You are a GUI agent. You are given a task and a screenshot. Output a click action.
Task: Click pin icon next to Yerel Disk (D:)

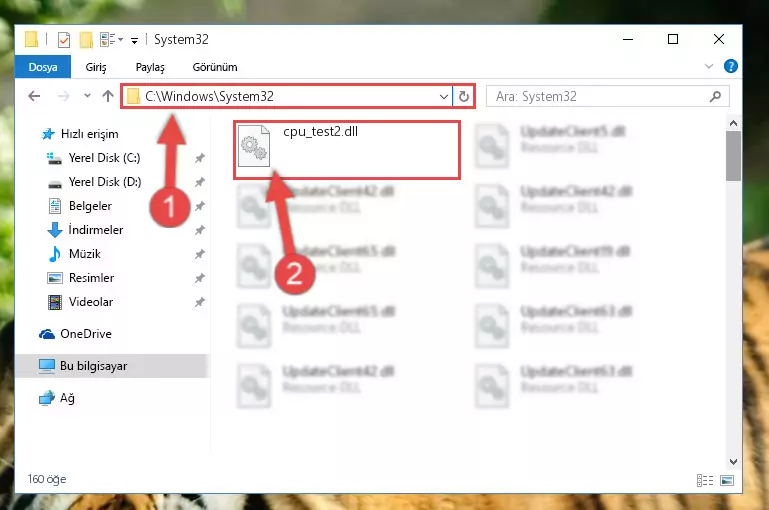tap(200, 182)
